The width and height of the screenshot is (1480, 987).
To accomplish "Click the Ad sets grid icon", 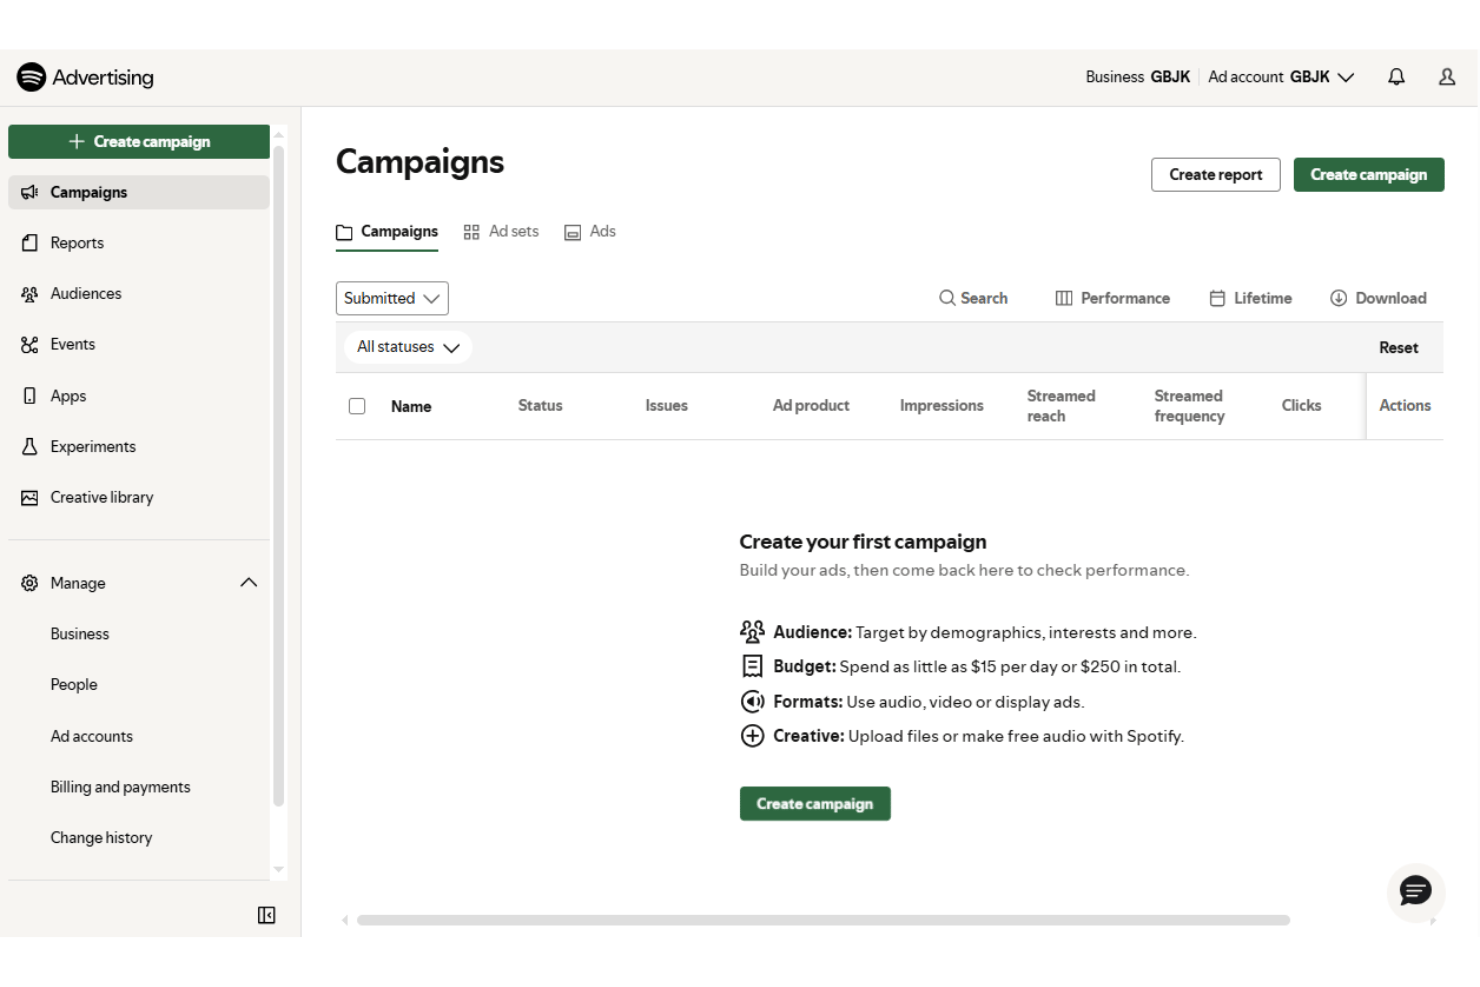I will [471, 232].
